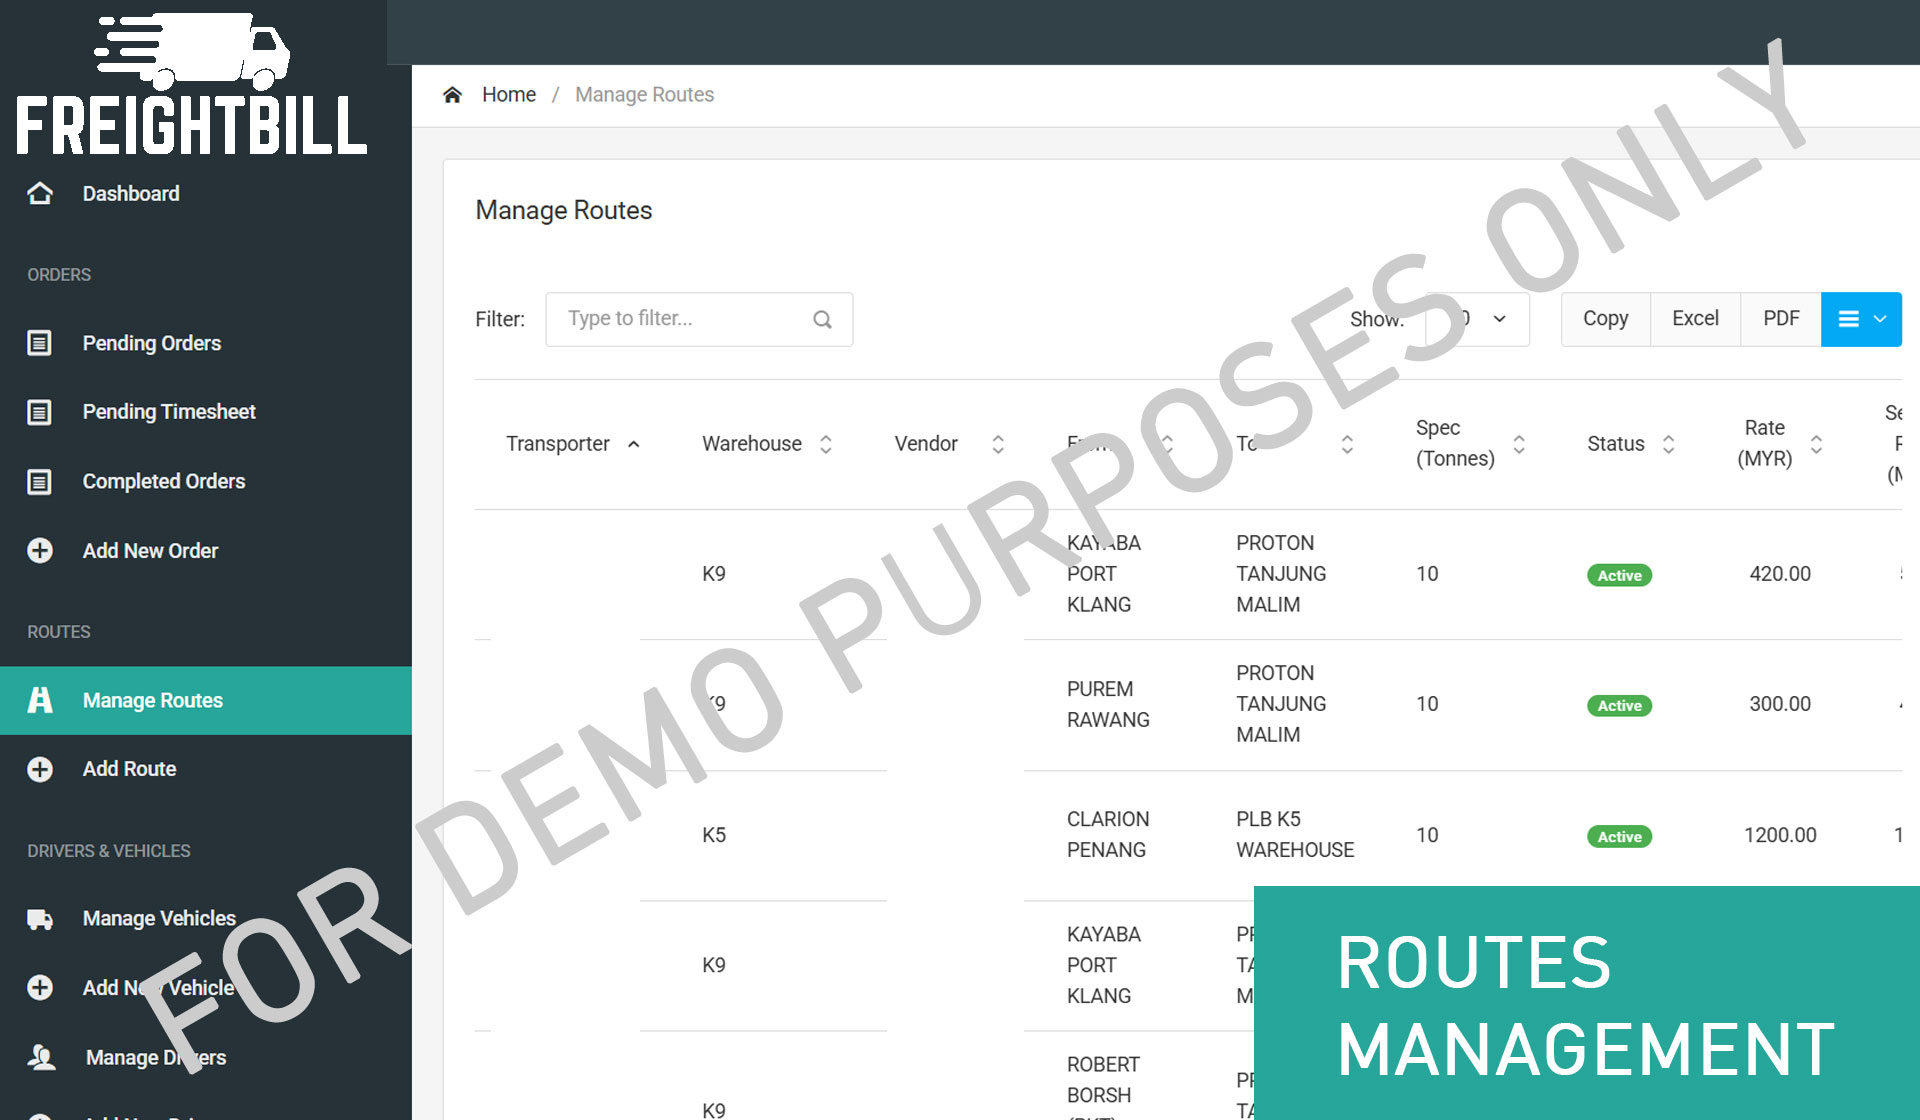Click Active badge in 1200.00 row
This screenshot has height=1120, width=1920.
[x=1619, y=836]
